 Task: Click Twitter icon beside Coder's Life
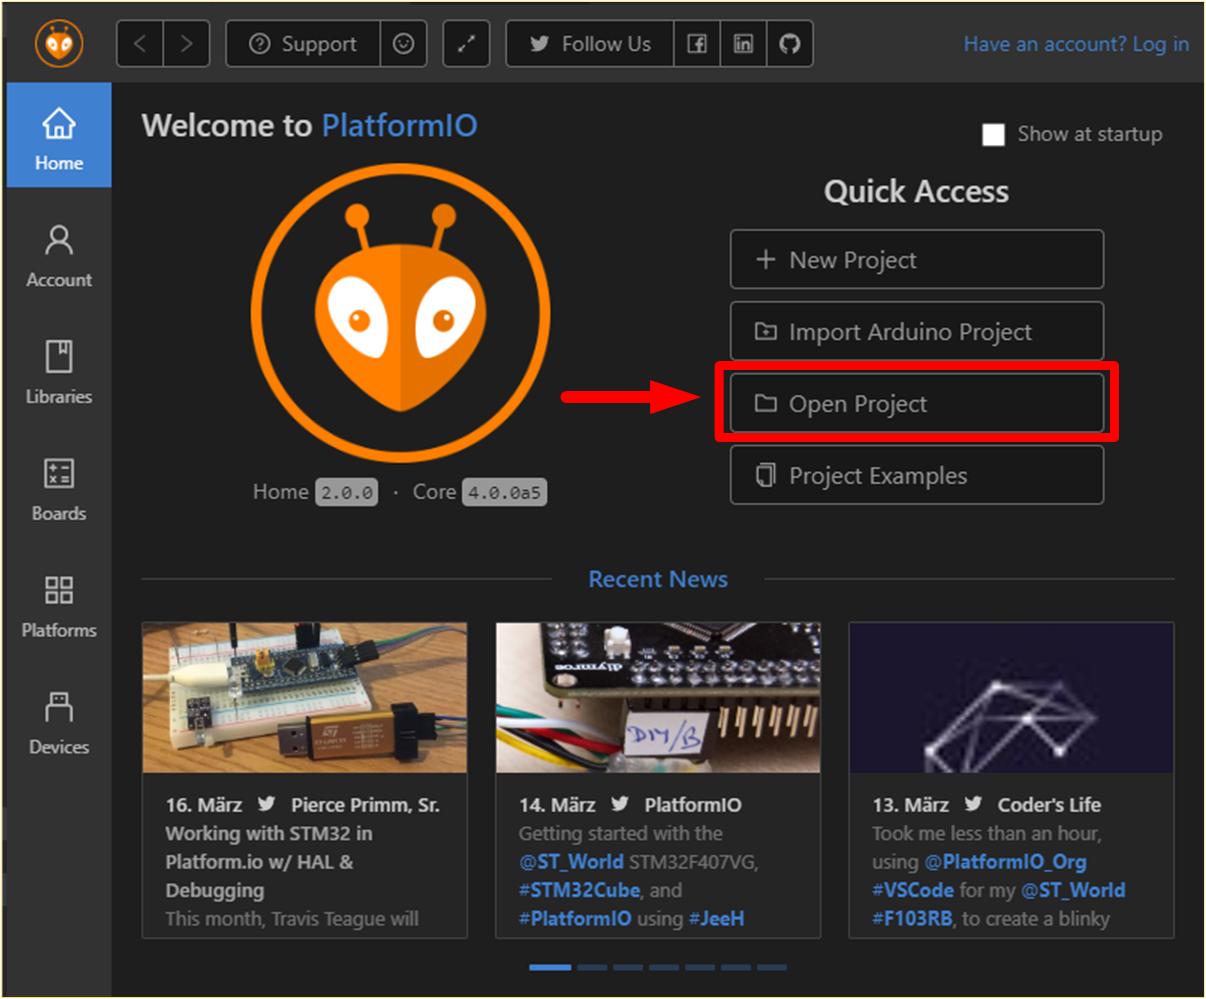[x=973, y=804]
